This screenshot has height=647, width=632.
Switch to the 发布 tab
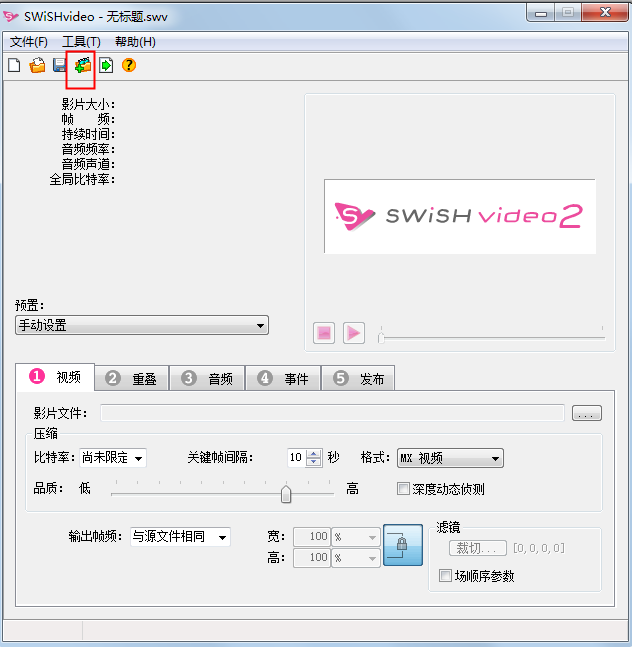click(358, 378)
